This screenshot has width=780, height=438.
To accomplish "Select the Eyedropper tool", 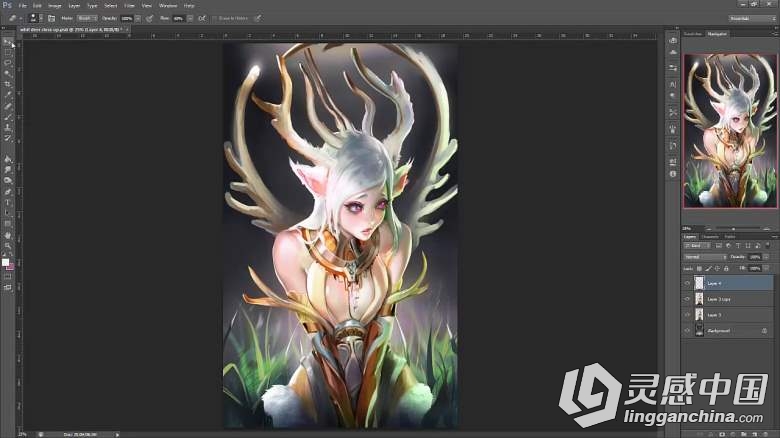I will pyautogui.click(x=7, y=95).
